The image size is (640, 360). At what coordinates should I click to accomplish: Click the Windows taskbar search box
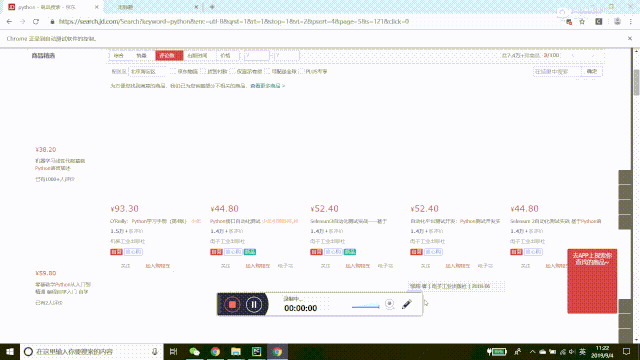pos(92,351)
